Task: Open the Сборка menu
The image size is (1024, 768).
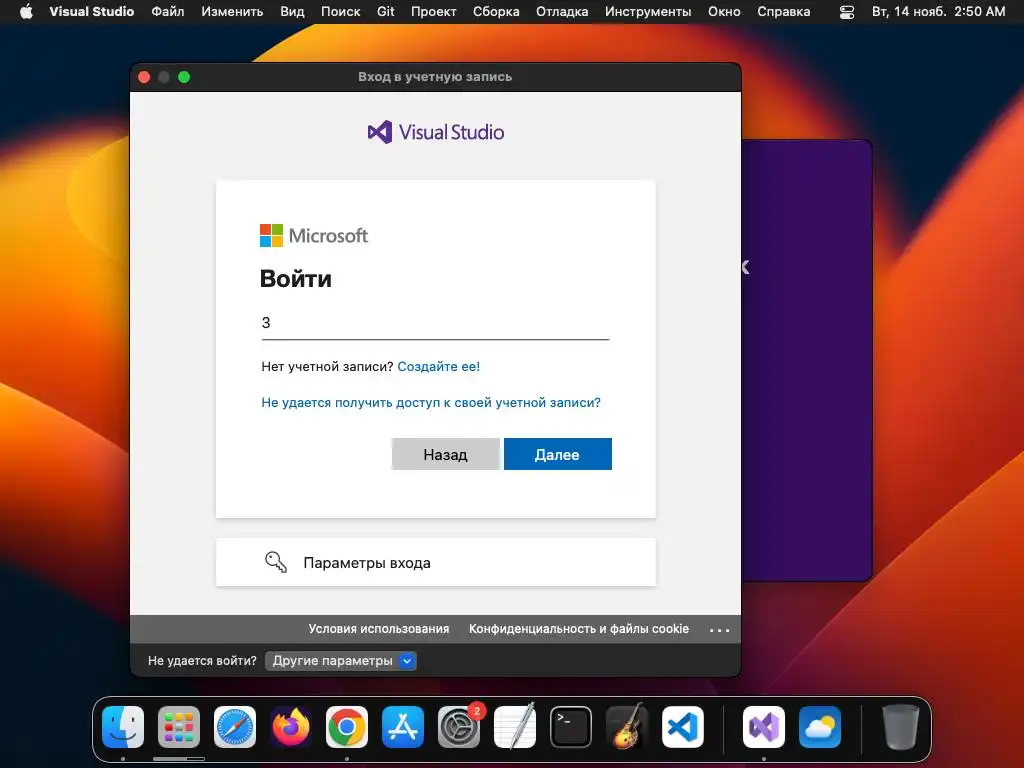Action: click(496, 11)
